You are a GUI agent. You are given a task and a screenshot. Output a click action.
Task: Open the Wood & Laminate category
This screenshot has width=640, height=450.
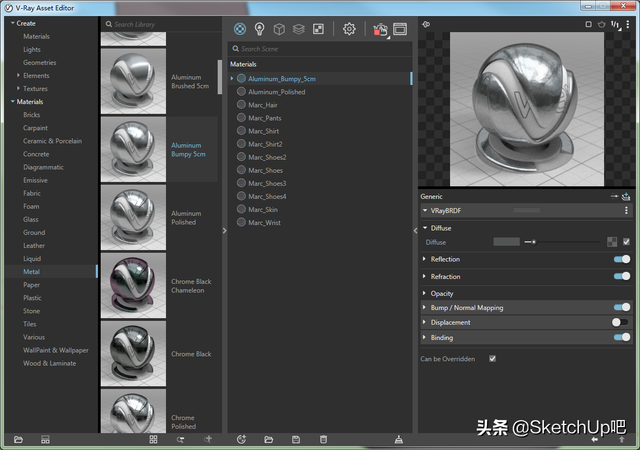coord(50,363)
